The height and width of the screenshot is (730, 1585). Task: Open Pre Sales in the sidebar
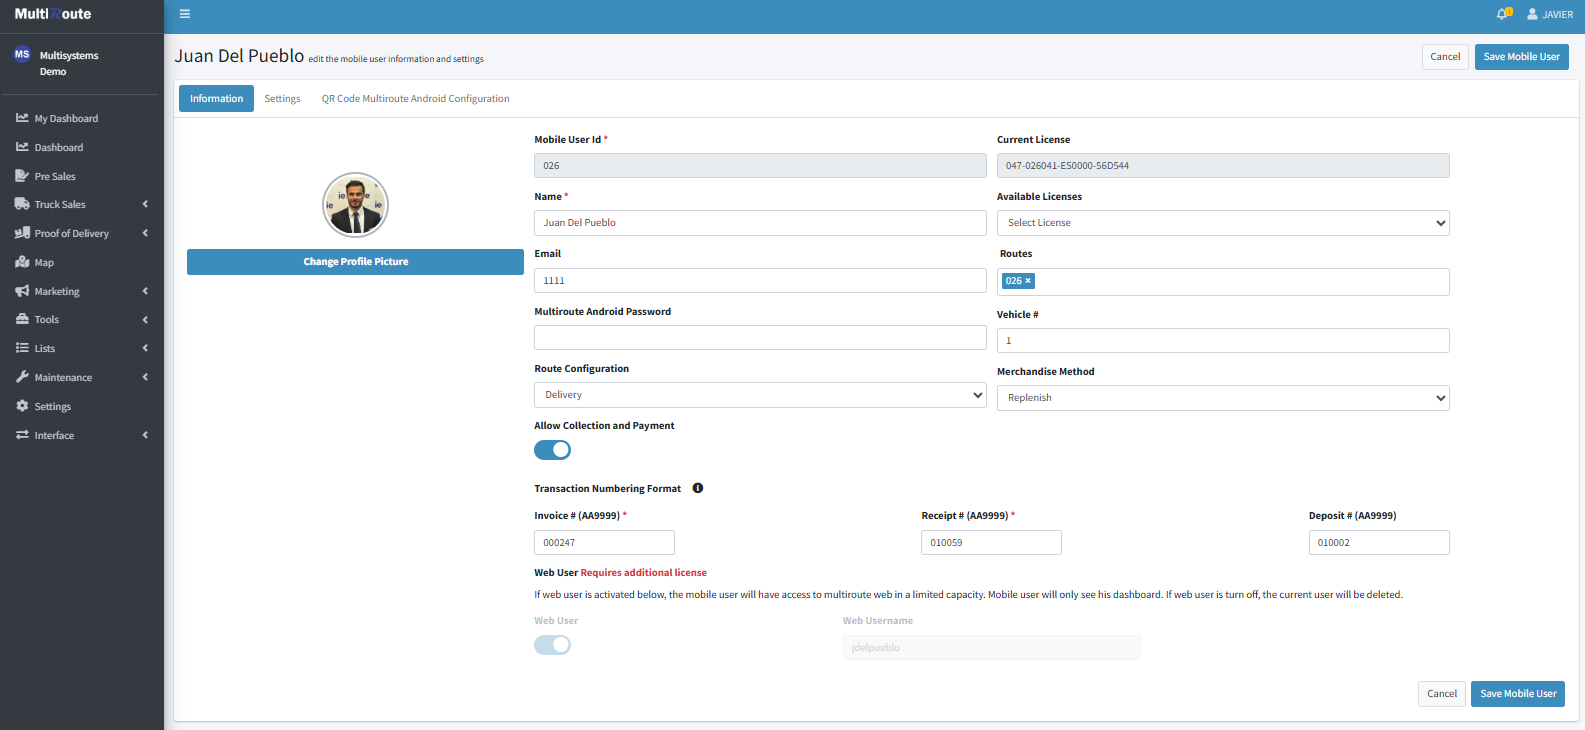(55, 176)
